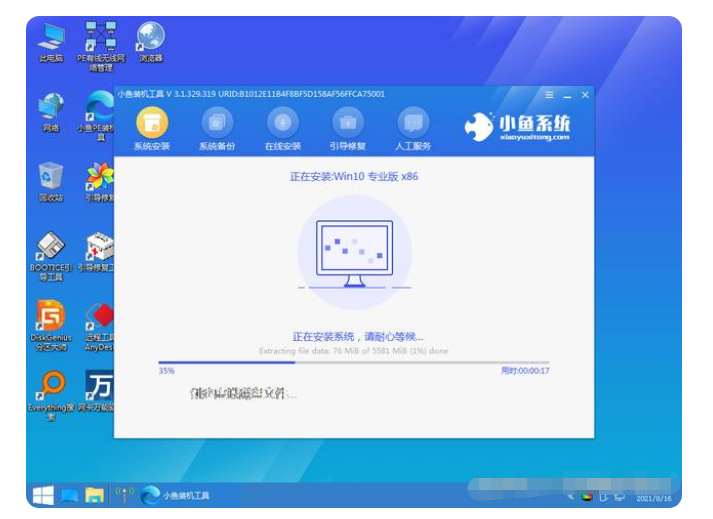Activate the 小鱼装机工具 taskbar button

click(175, 495)
